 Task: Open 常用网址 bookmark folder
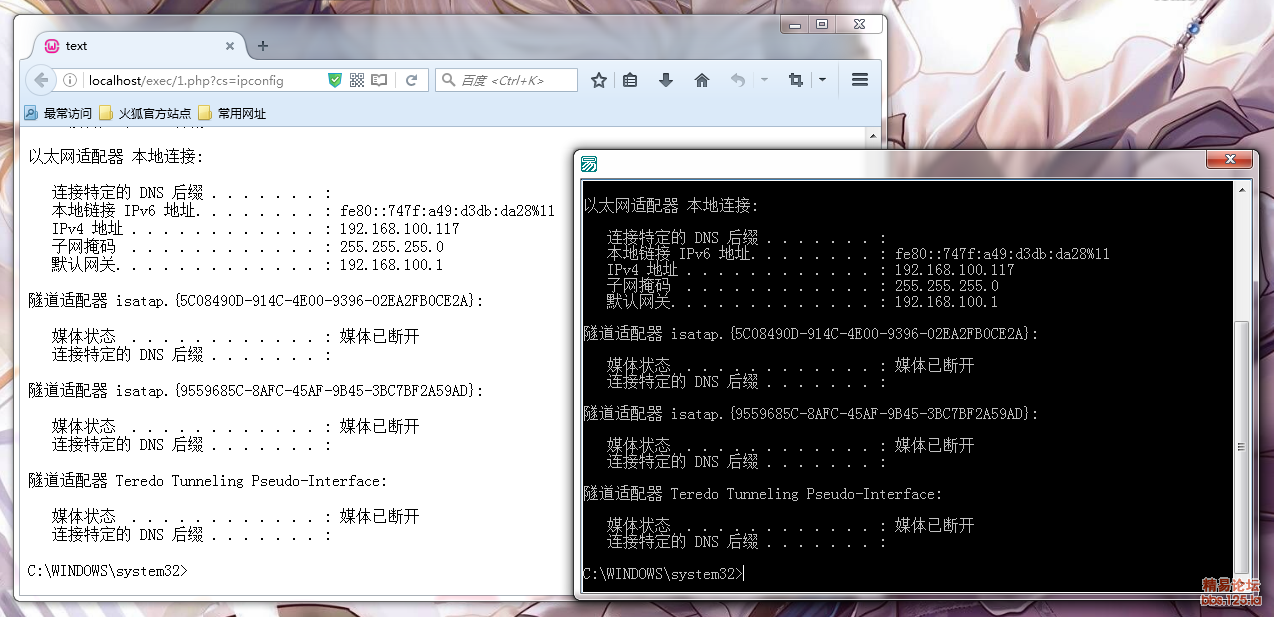pyautogui.click(x=232, y=113)
